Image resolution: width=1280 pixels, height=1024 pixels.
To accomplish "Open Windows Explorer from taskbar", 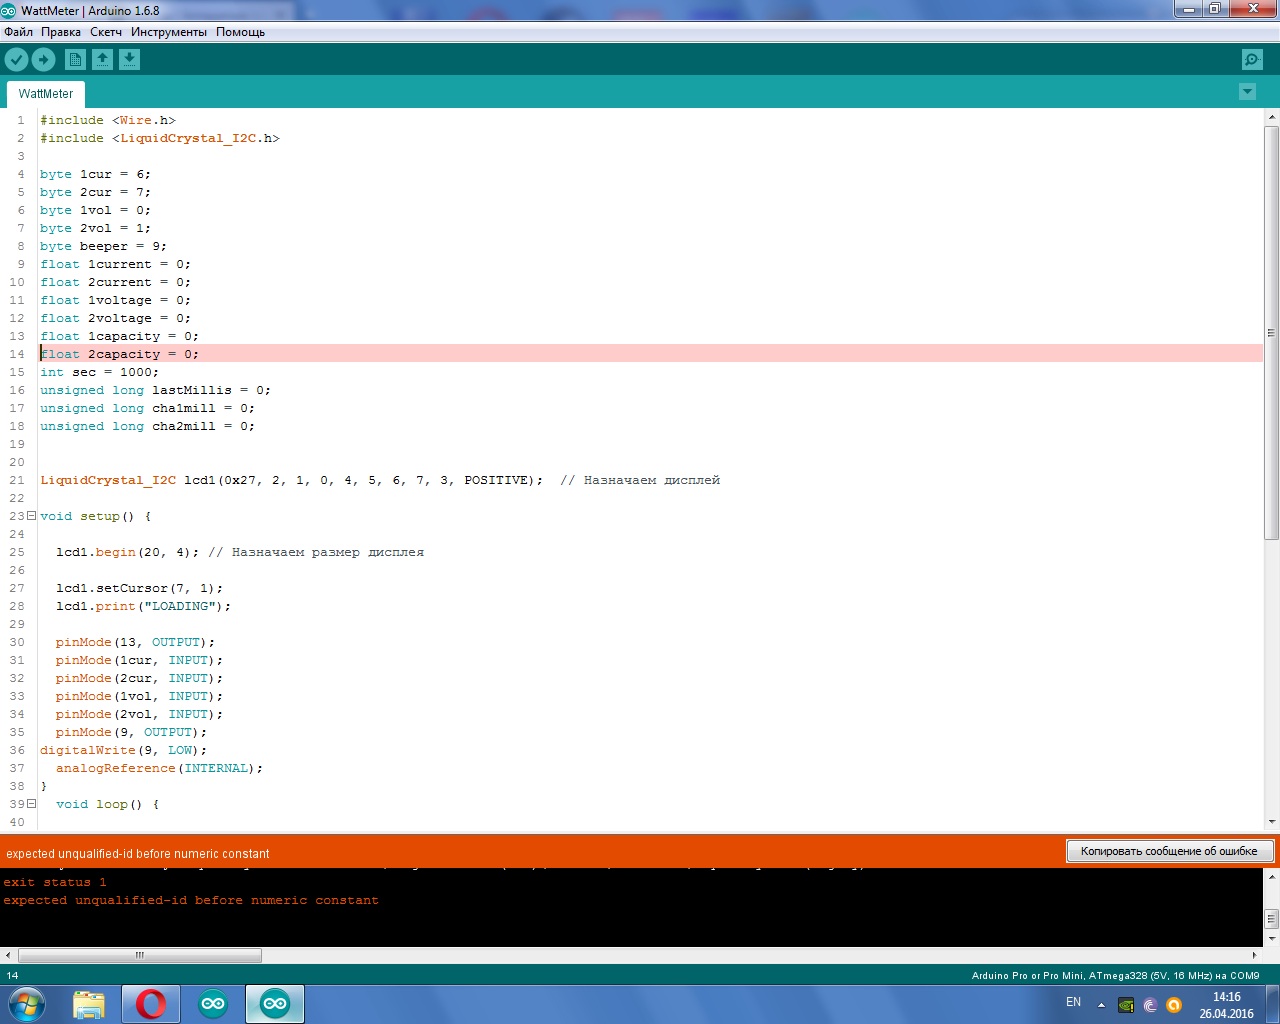I will coord(89,1004).
